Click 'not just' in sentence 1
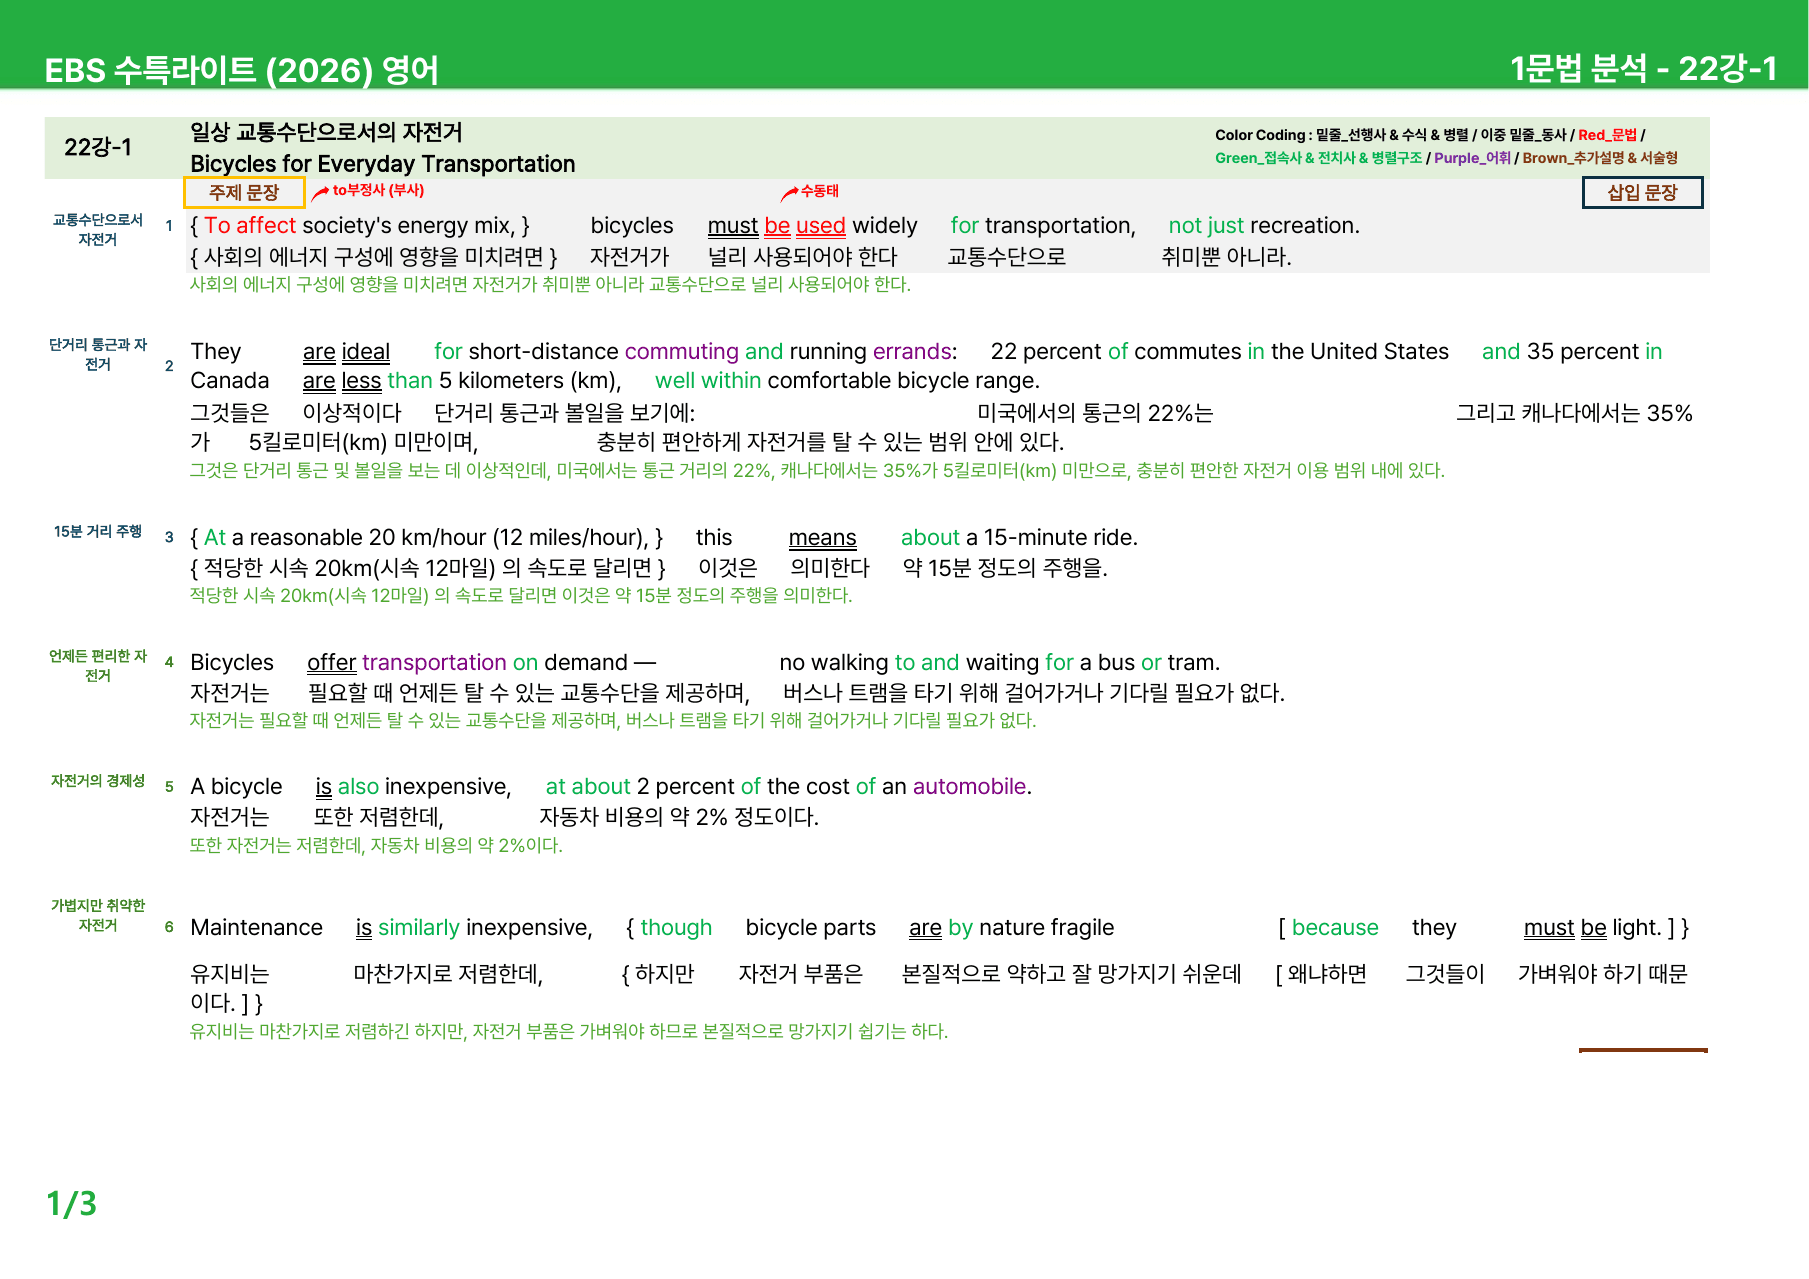Viewport: 1809px width, 1279px height. pyautogui.click(x=1206, y=226)
